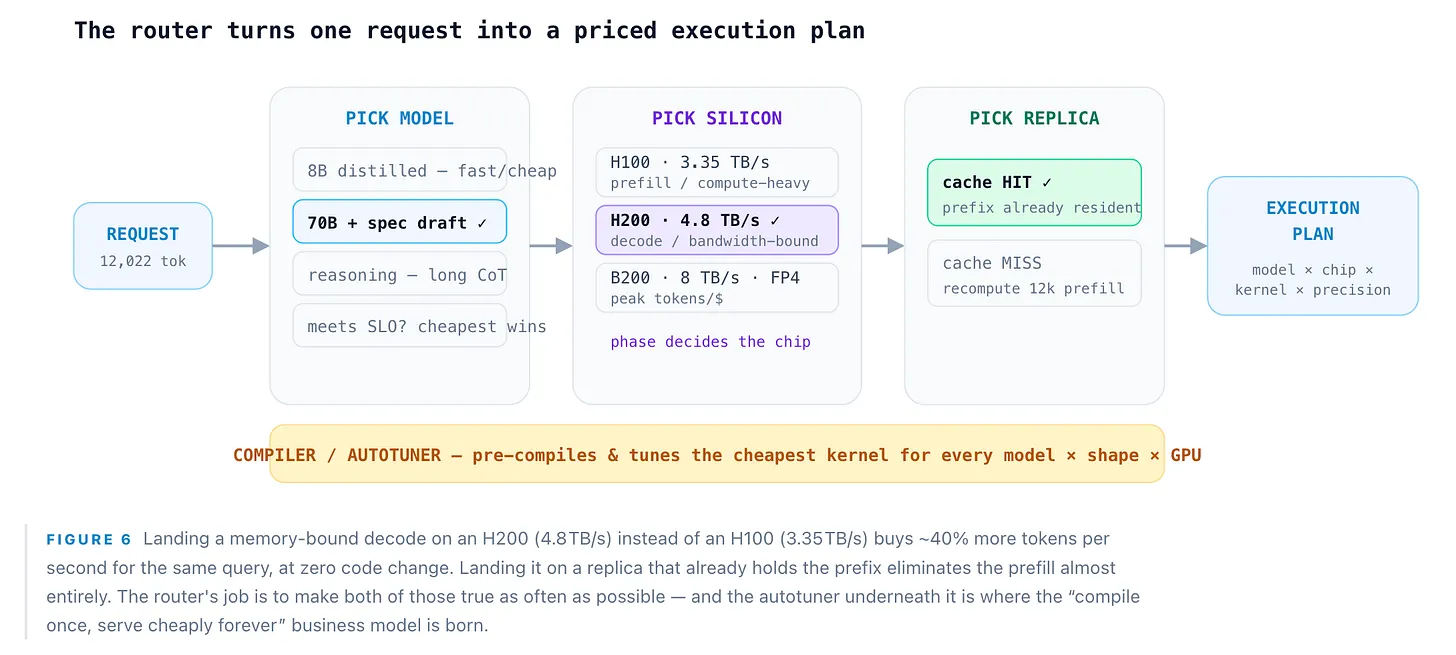This screenshot has height=655, width=1456.
Task: Select the 8B distilled fast/cheap option
Action: [x=400, y=170]
